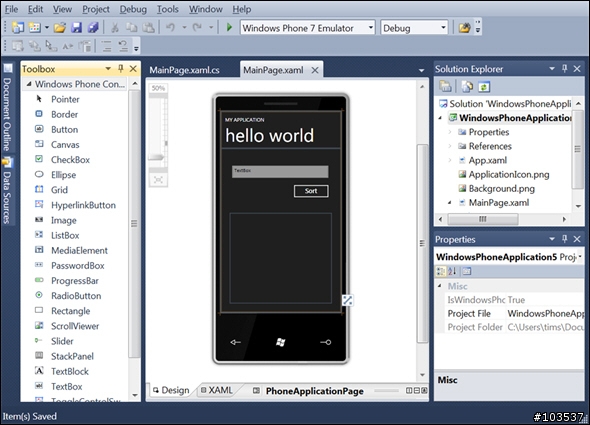Click the Sort button on phone design
The width and height of the screenshot is (590, 425).
pos(311,191)
